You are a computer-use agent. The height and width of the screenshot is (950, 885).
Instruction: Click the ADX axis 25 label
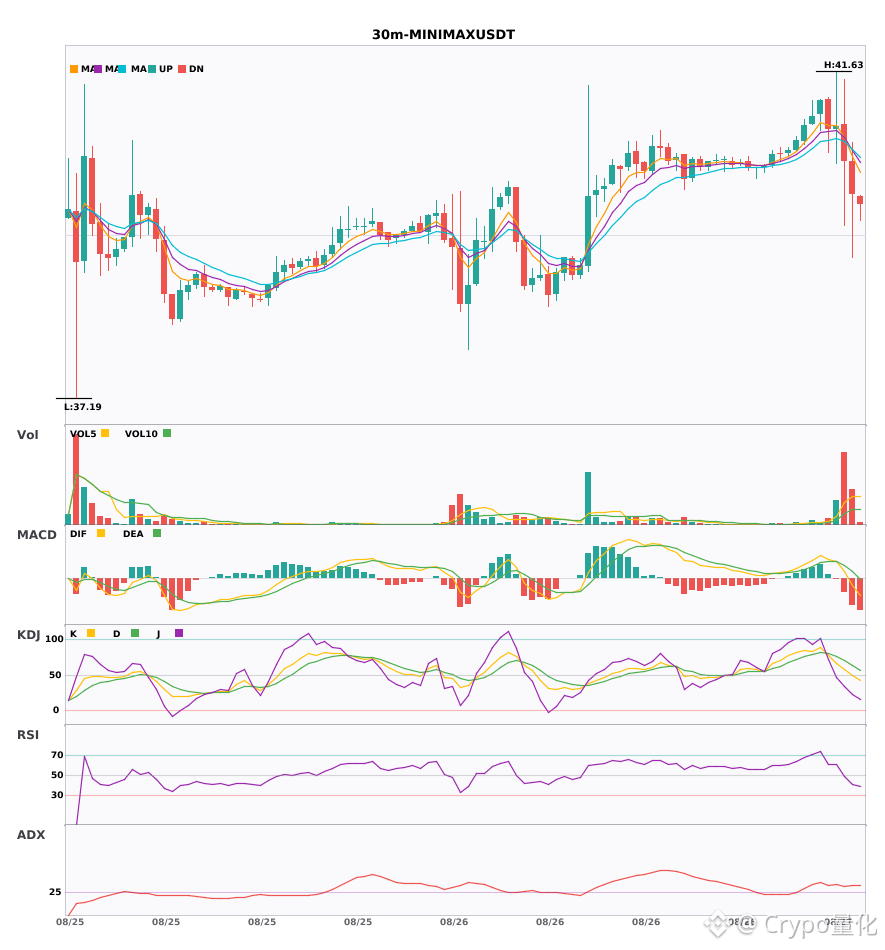pos(55,892)
